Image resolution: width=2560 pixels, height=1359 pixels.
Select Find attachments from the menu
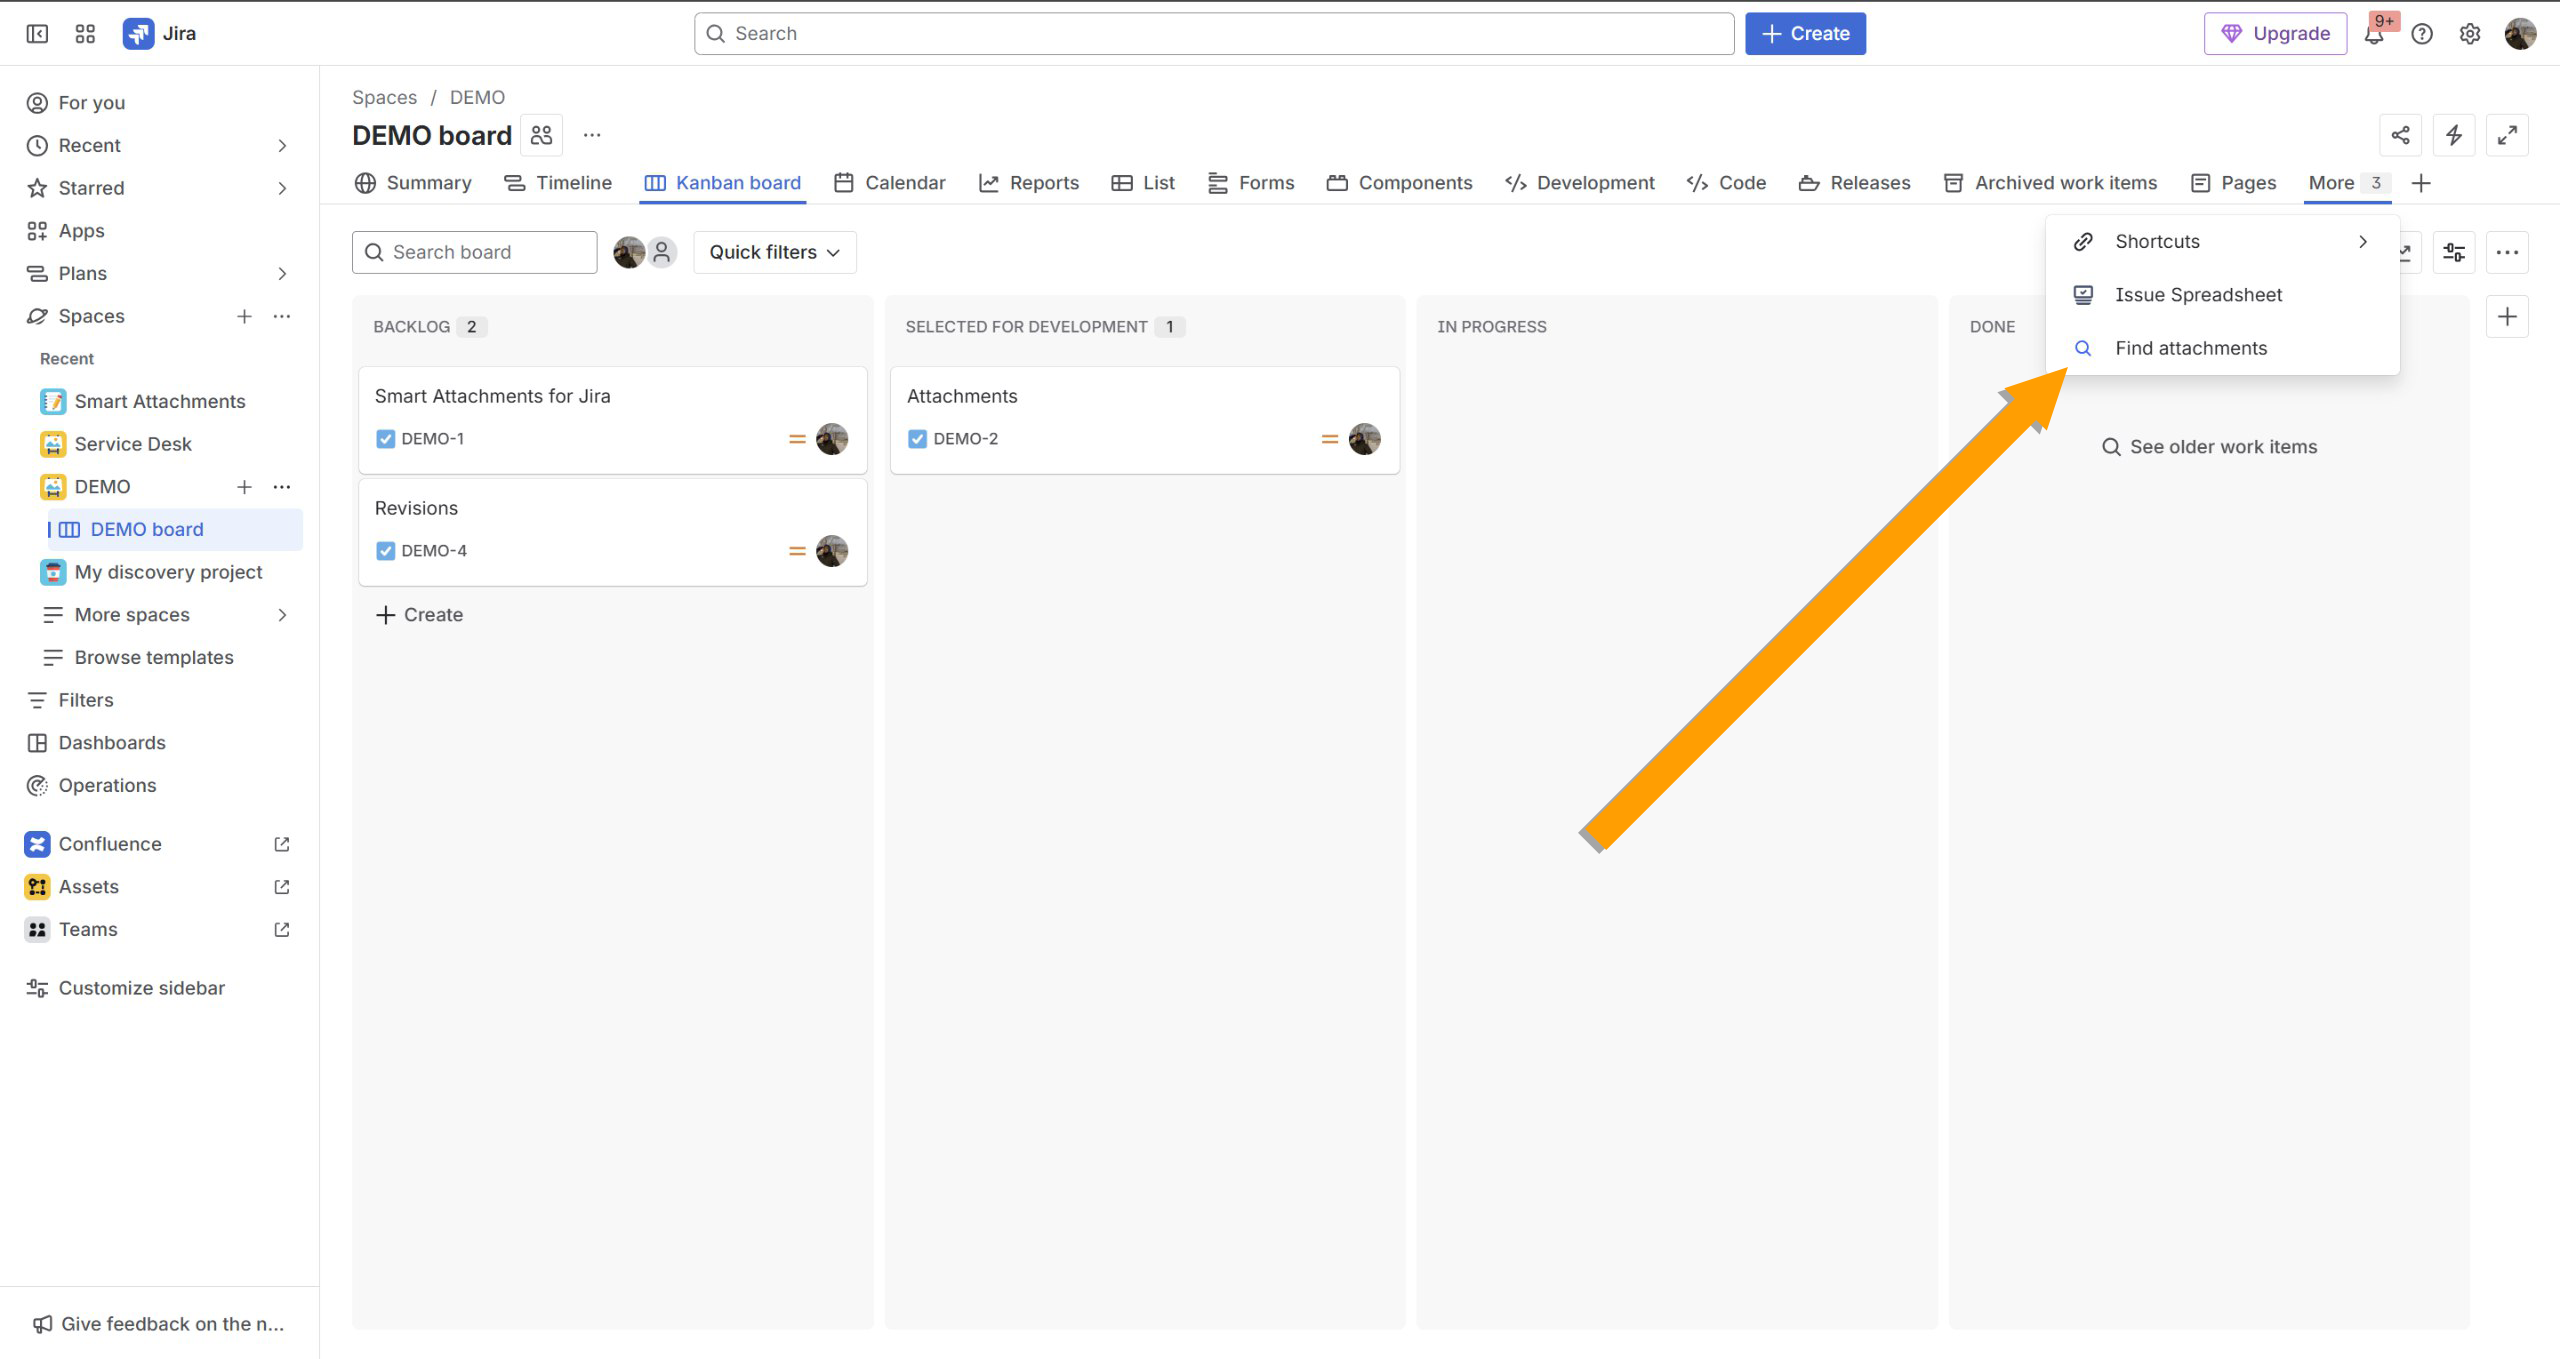coord(2190,348)
